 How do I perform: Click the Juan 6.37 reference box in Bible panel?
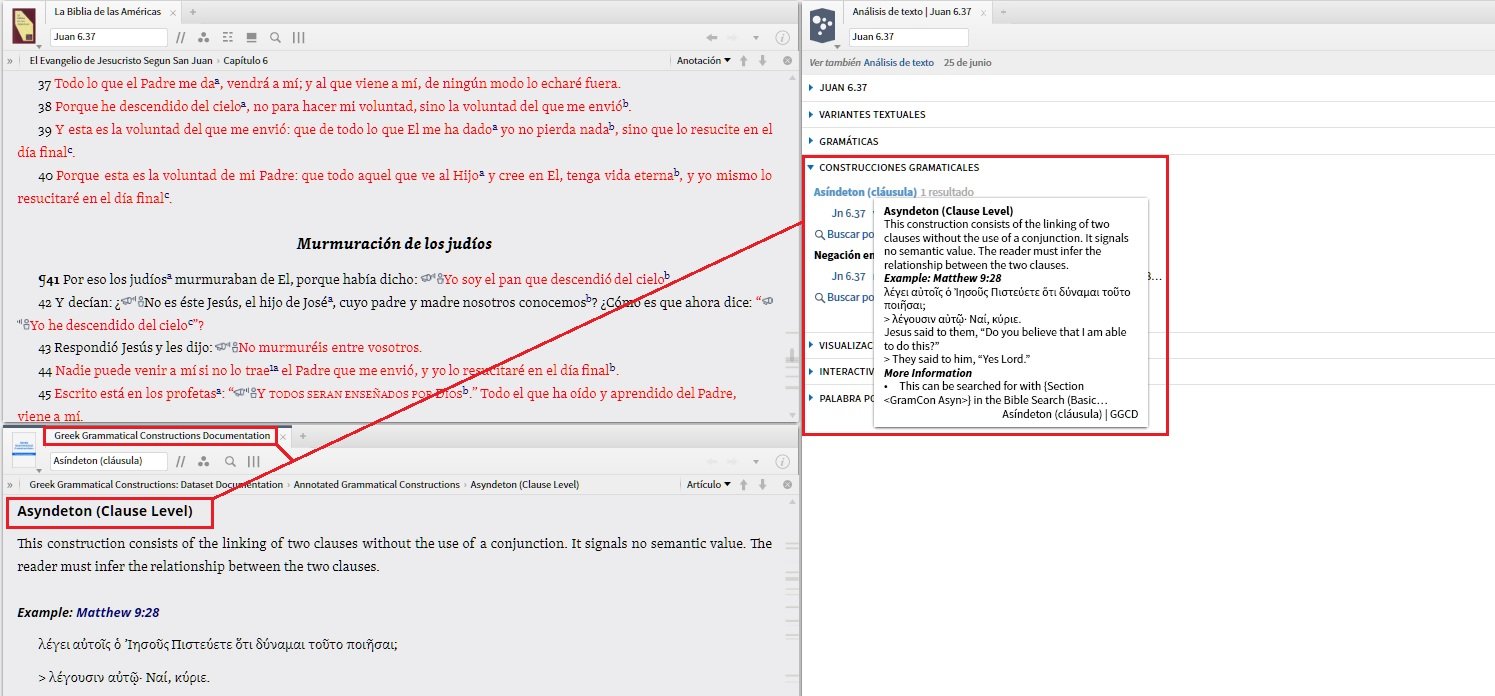pos(108,37)
